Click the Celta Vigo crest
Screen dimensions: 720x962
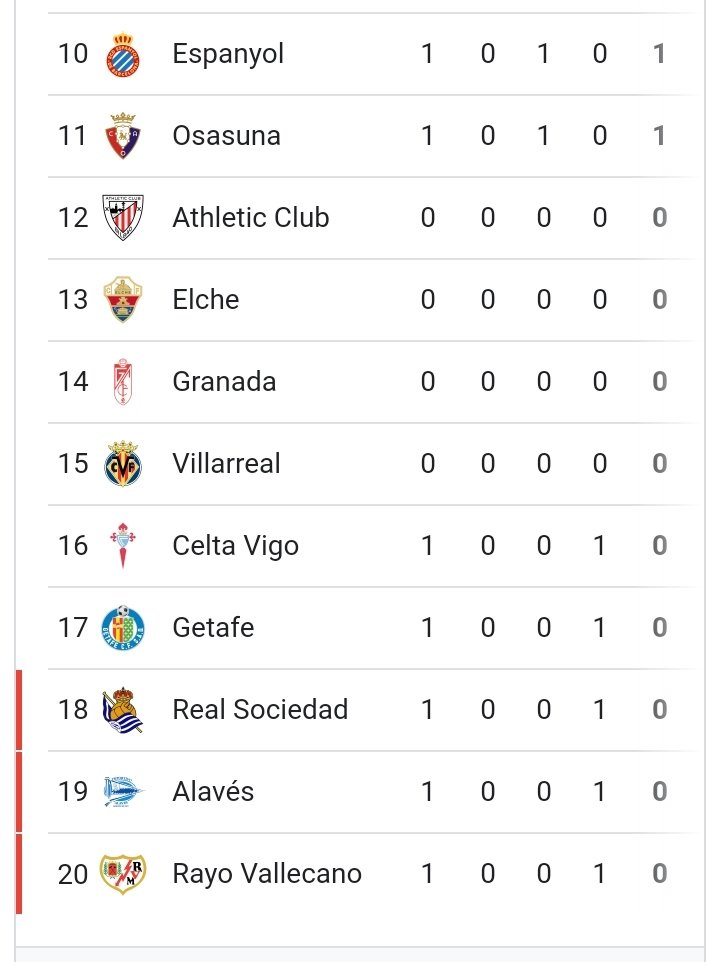pos(124,546)
